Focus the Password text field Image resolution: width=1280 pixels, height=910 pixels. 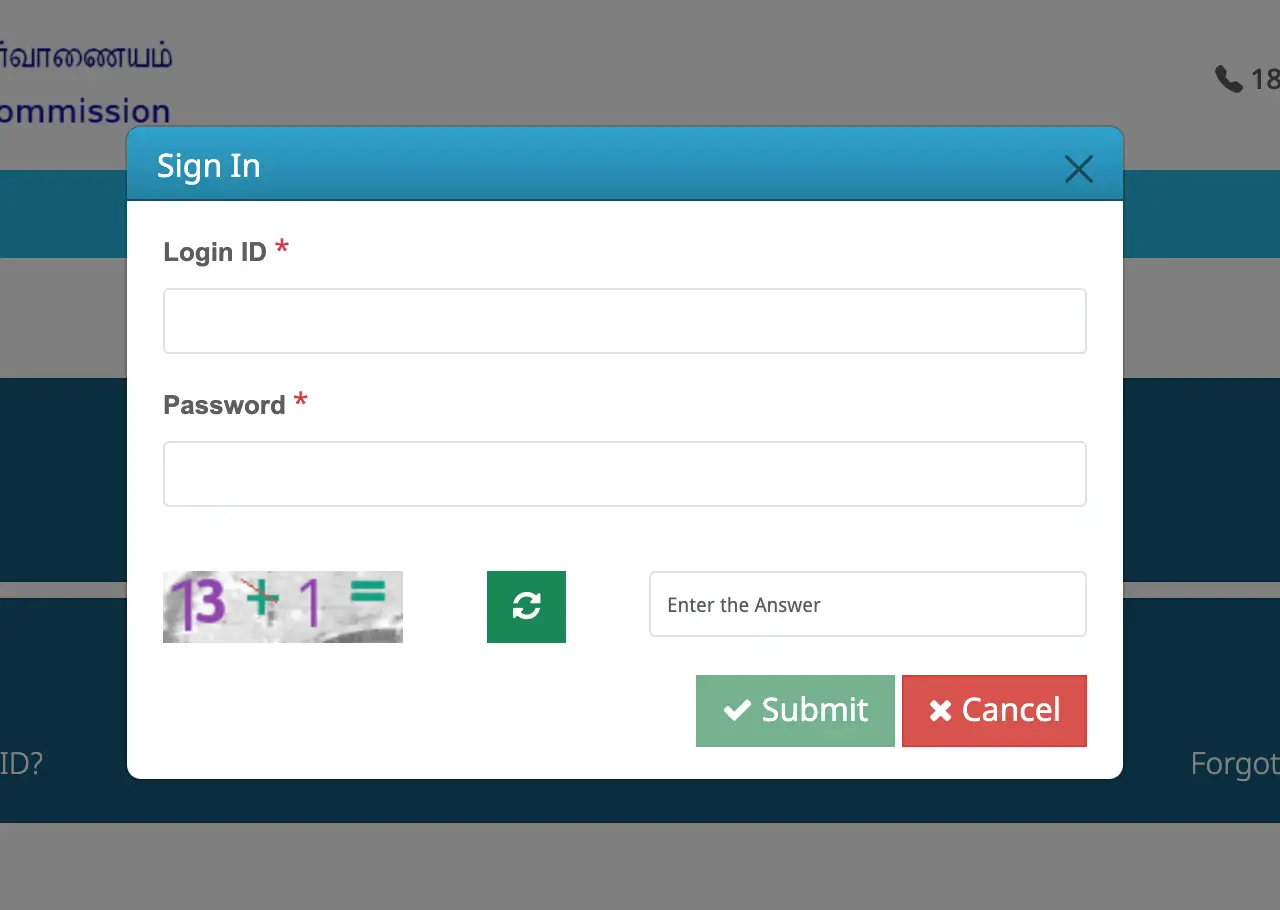pyautogui.click(x=625, y=474)
